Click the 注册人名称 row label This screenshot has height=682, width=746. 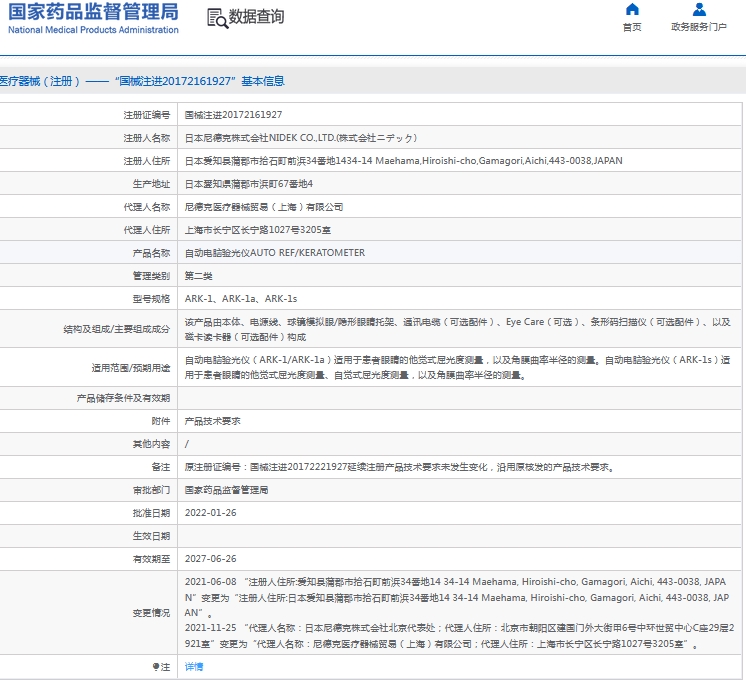click(x=147, y=138)
